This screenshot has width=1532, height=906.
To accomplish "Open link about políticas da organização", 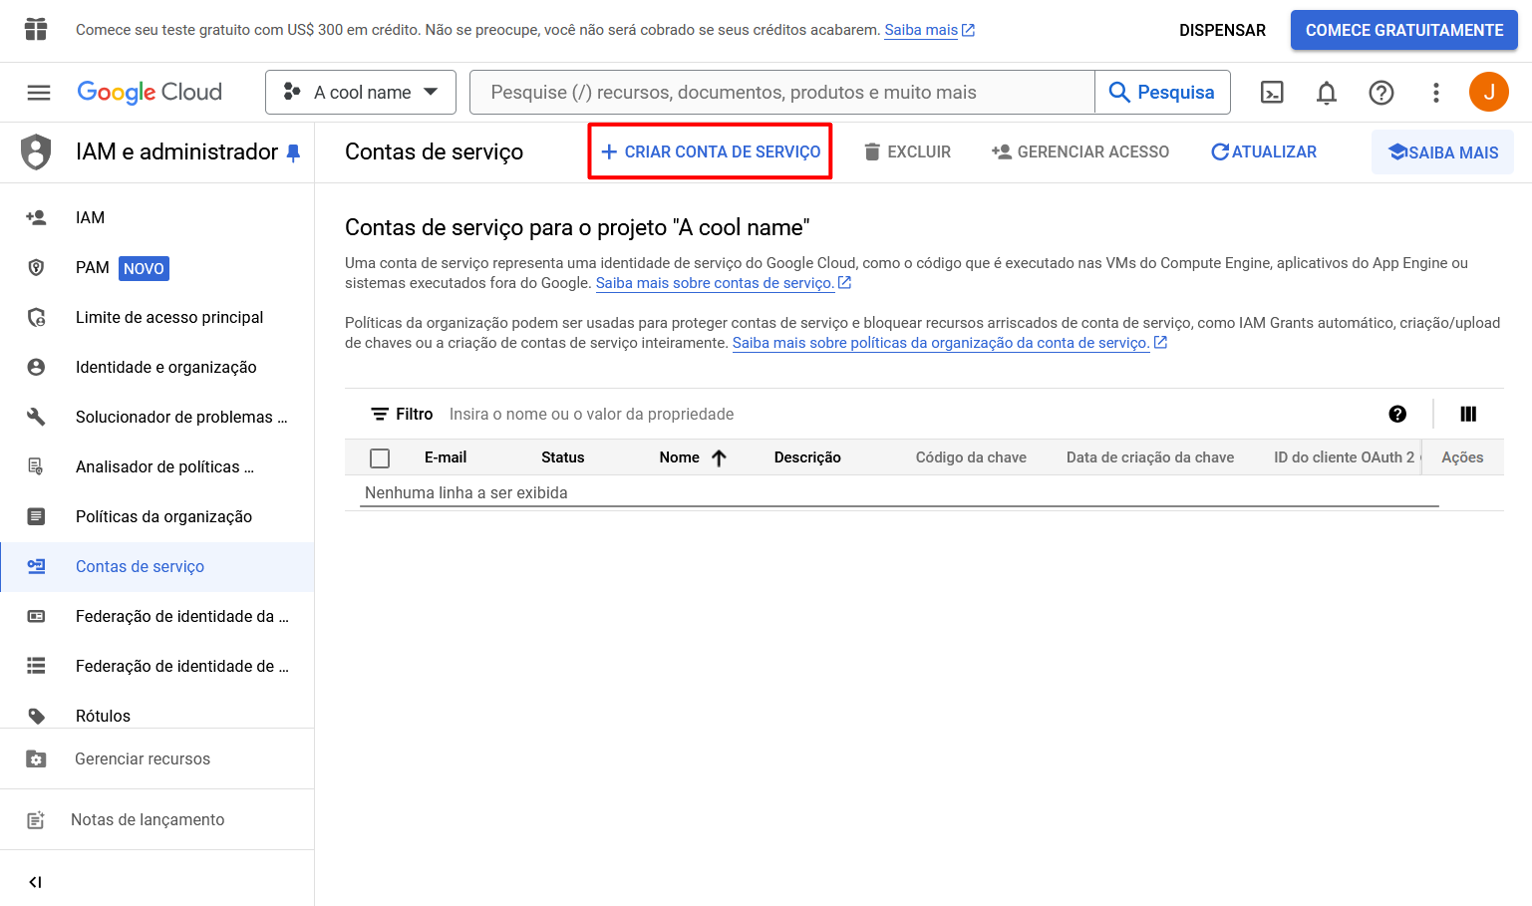I will (x=949, y=343).
